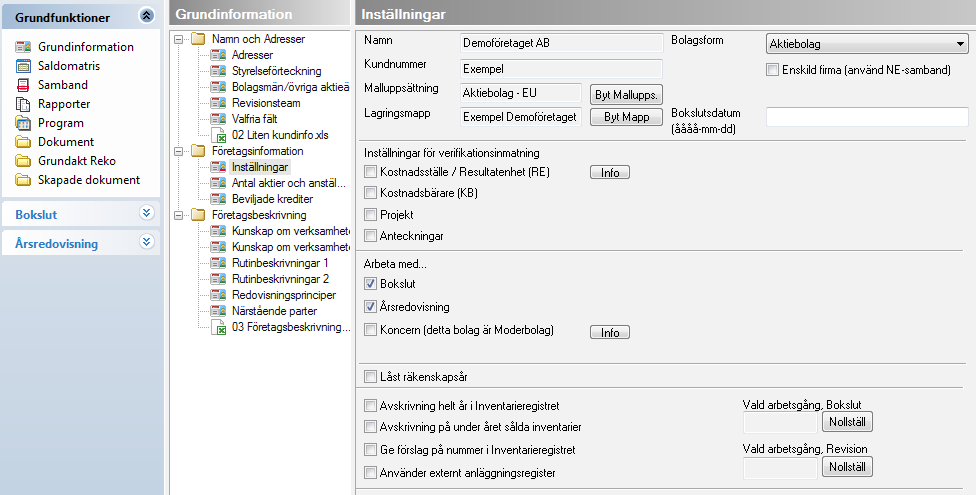Check Använder externt anläggningsregister
This screenshot has width=976, height=495.
point(370,473)
